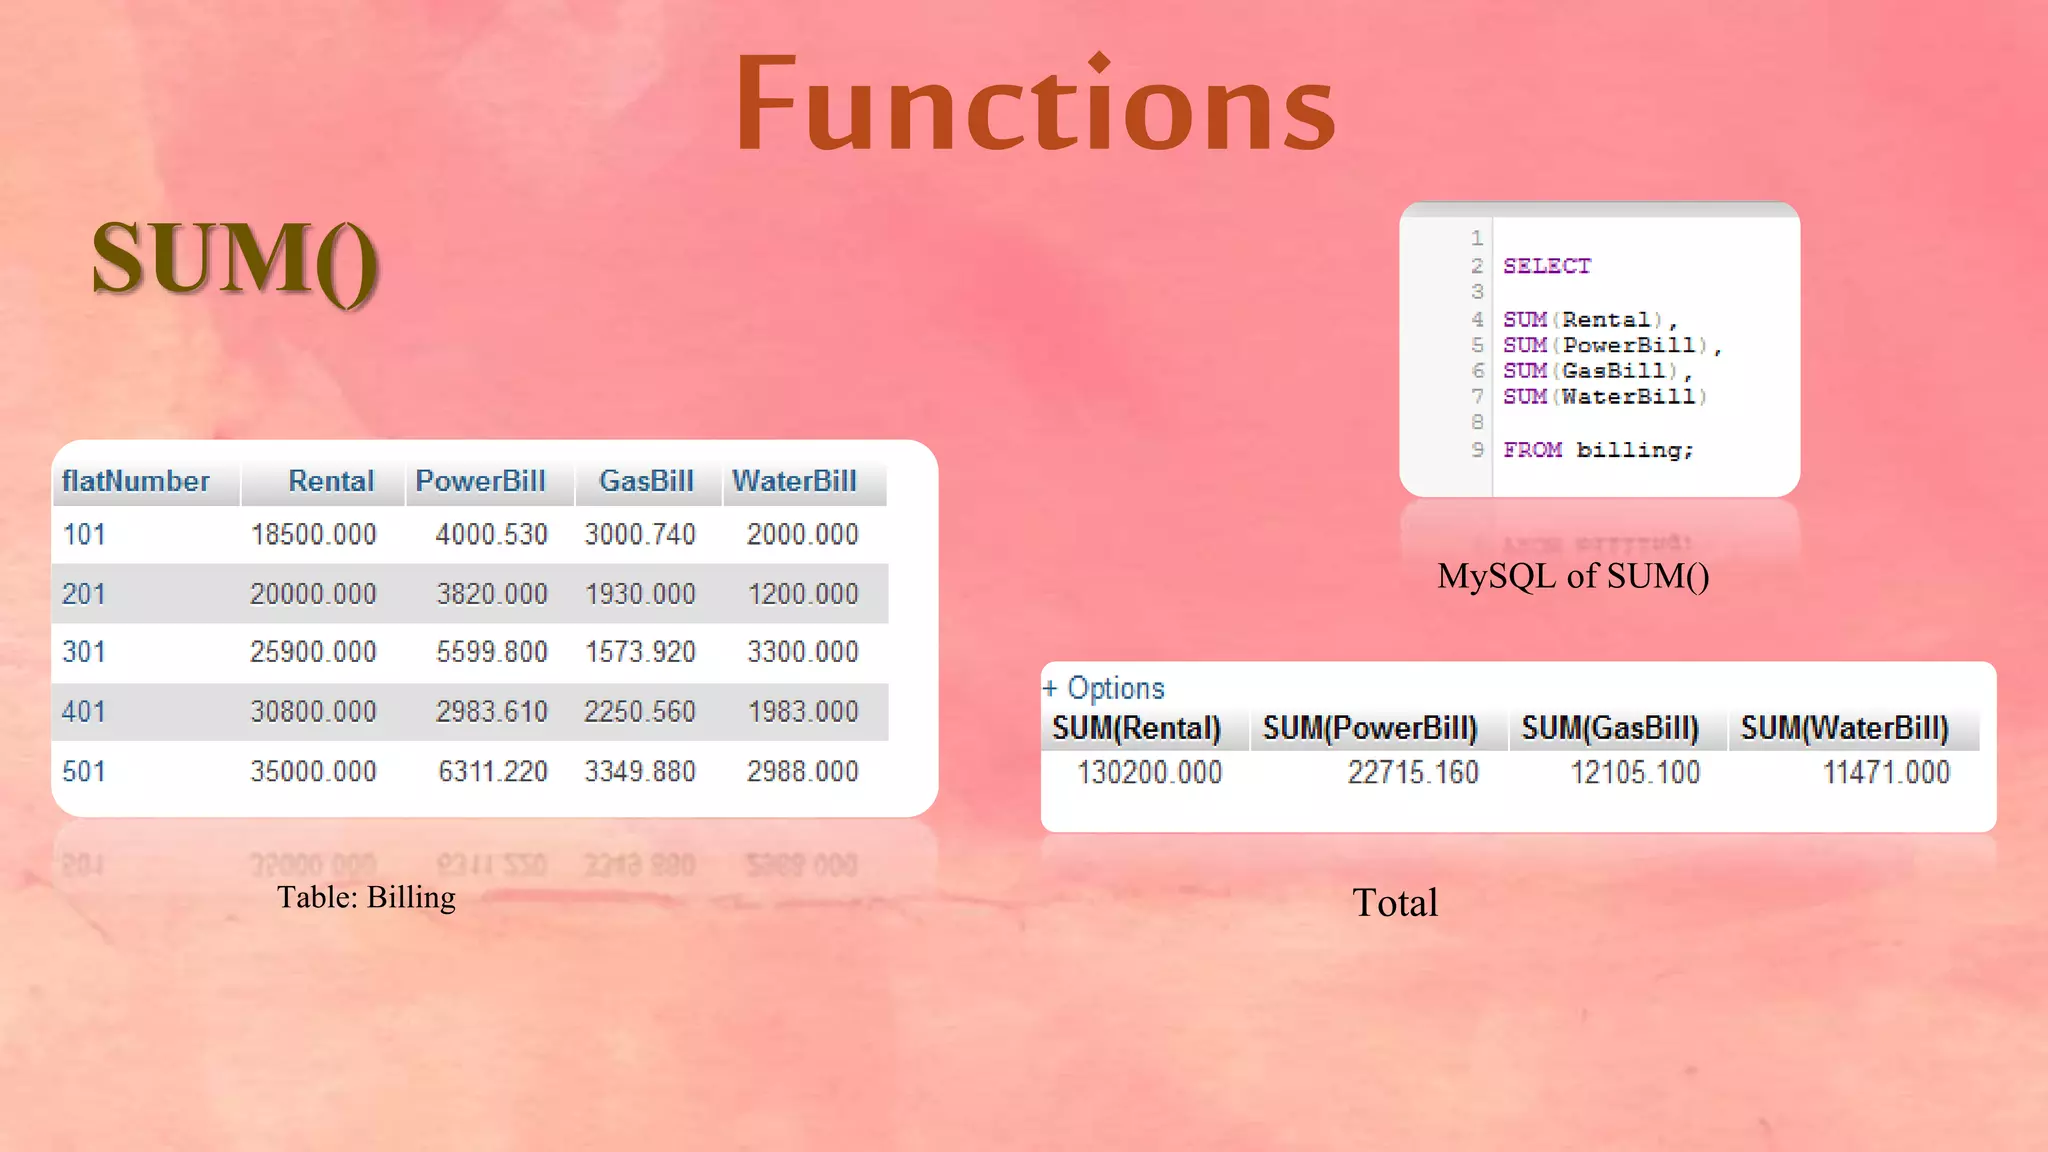Sort by flatNumber column header

click(x=136, y=482)
